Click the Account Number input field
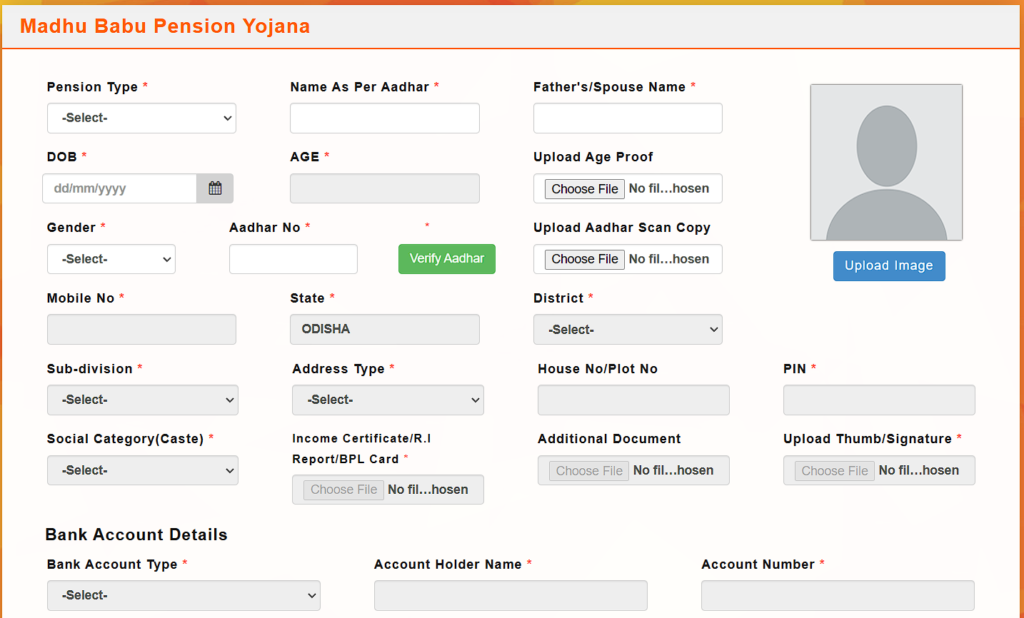This screenshot has width=1024, height=618. [838, 595]
